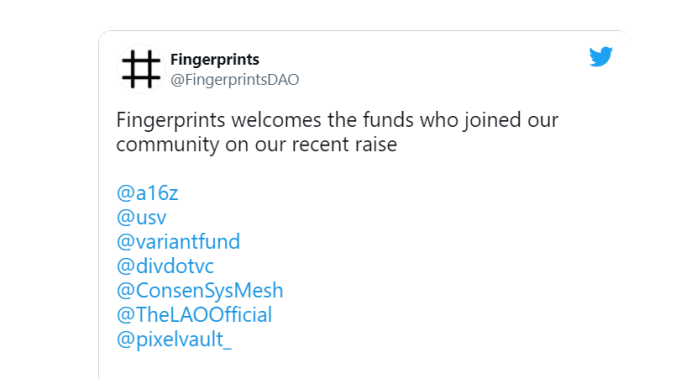Viewport: 687px width, 379px height.
Task: Open the @ConsenSysMesh mention link
Action: coord(200,290)
